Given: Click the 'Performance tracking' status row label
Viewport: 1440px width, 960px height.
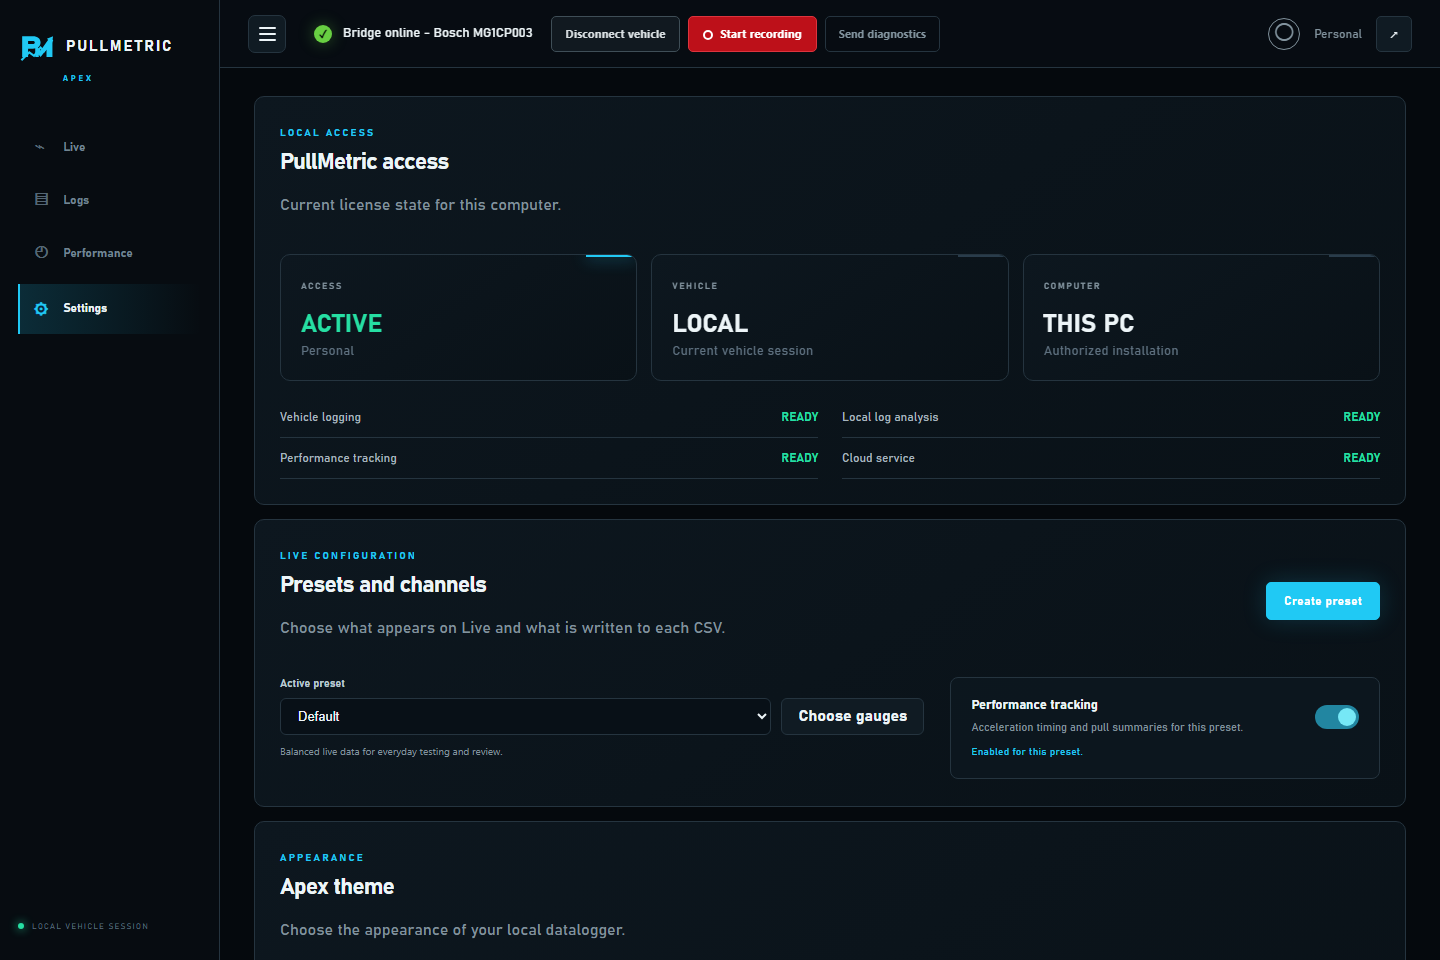Looking at the screenshot, I should click(x=338, y=458).
